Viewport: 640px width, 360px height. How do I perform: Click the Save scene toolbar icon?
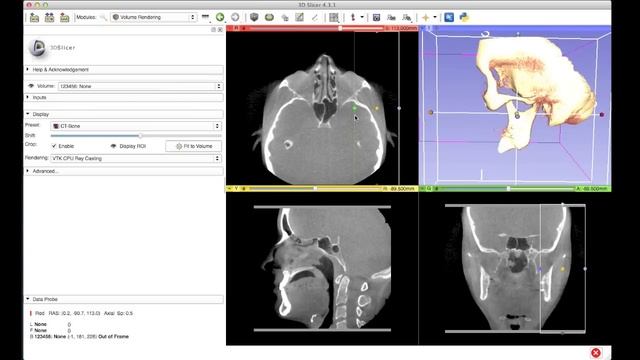[64, 17]
